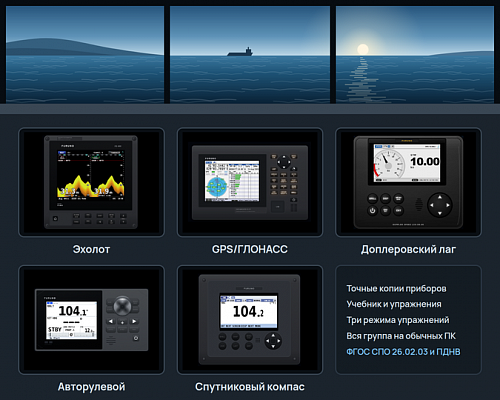Click the down arrow on the Doppler log pad
The height and width of the screenshot is (400, 500).
click(x=440, y=213)
